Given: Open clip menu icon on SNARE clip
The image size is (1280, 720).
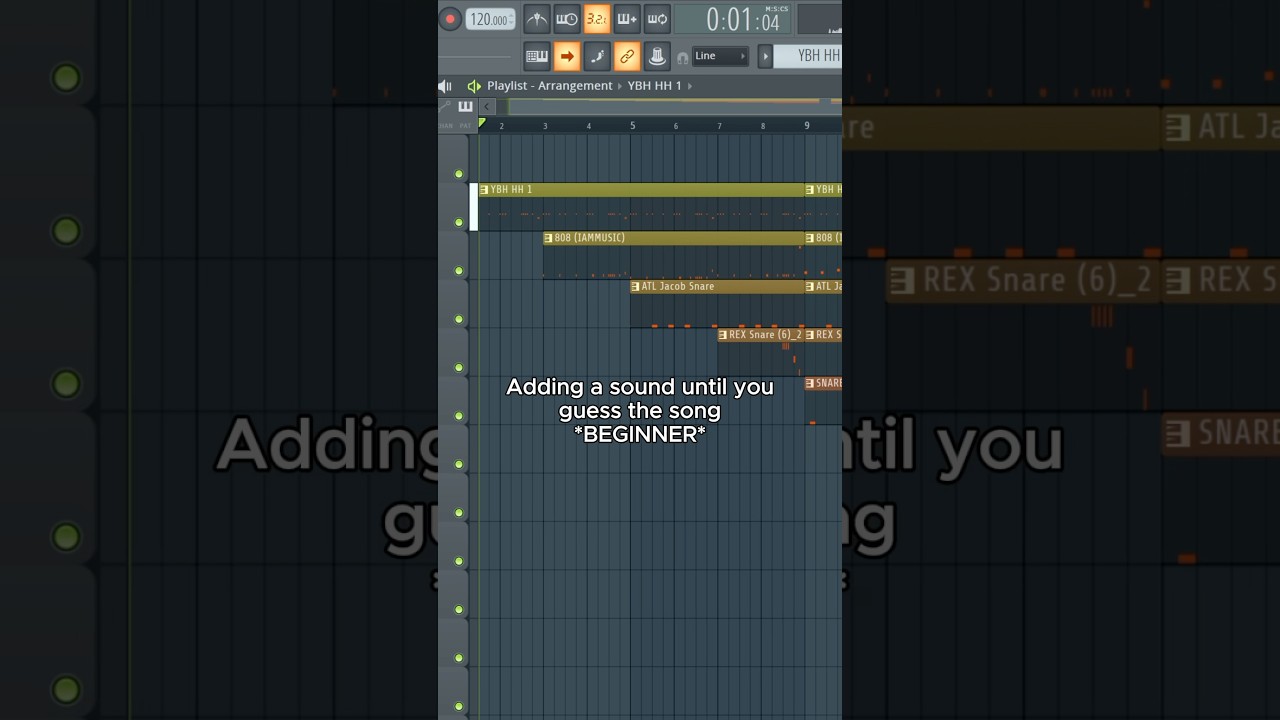Looking at the screenshot, I should (x=810, y=383).
